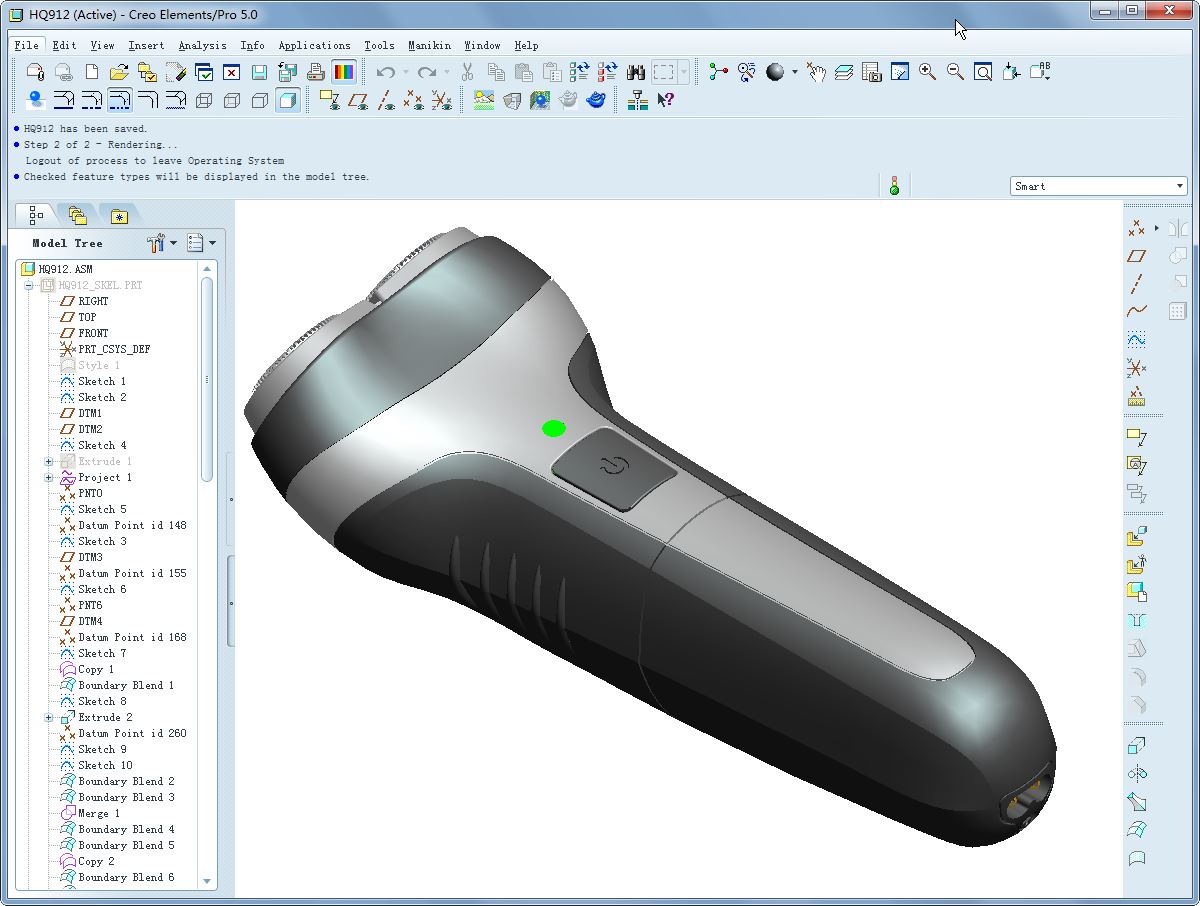Click the green regeneration status light
Image resolution: width=1200 pixels, height=906 pixels.
pos(894,185)
